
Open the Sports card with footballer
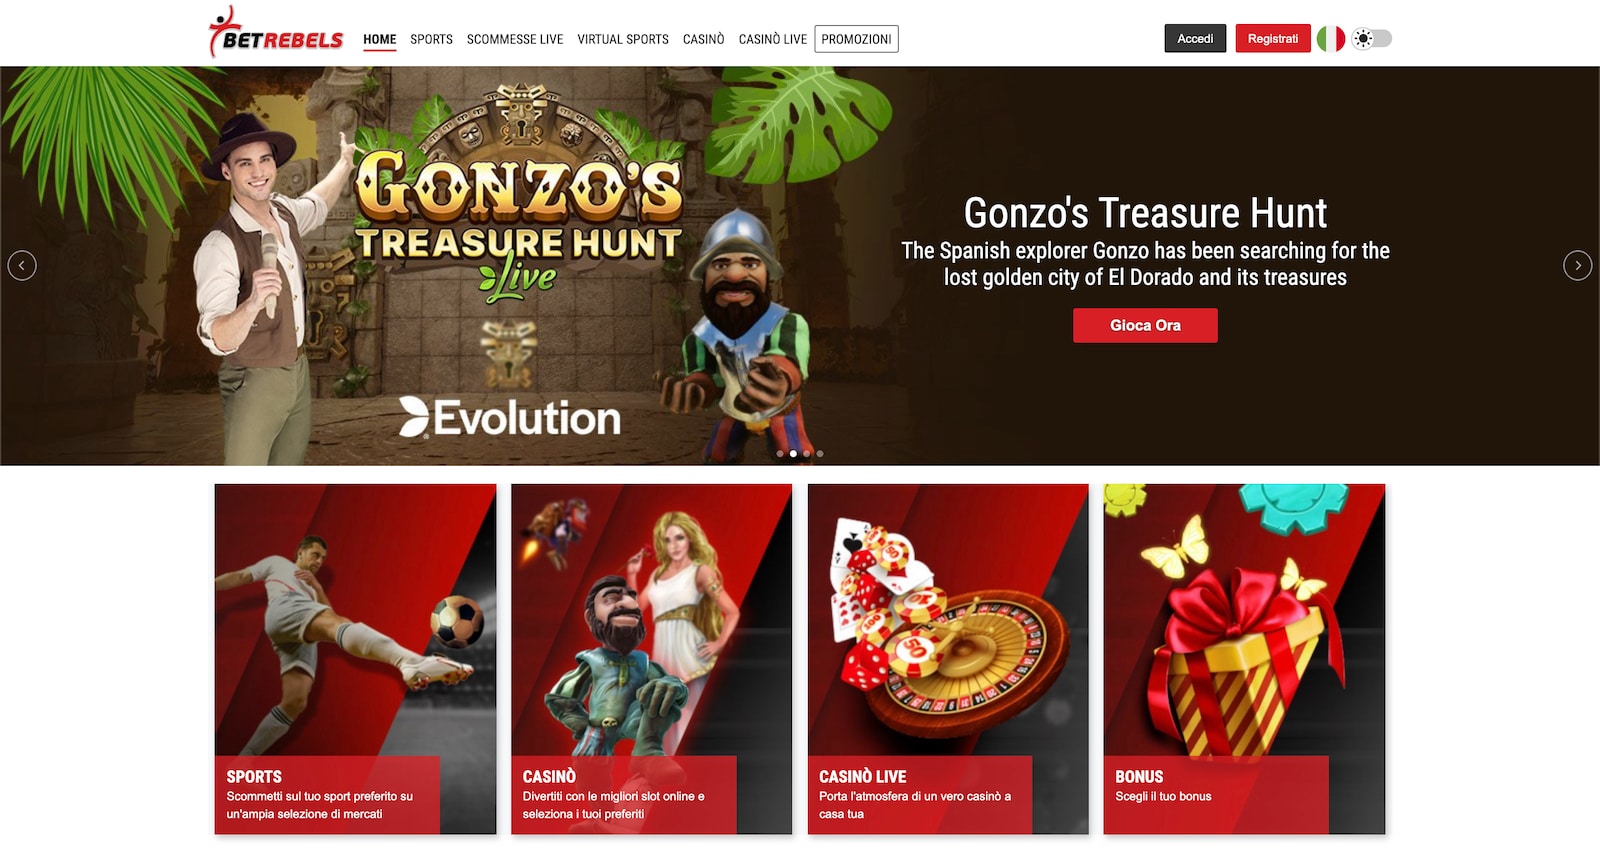click(355, 659)
